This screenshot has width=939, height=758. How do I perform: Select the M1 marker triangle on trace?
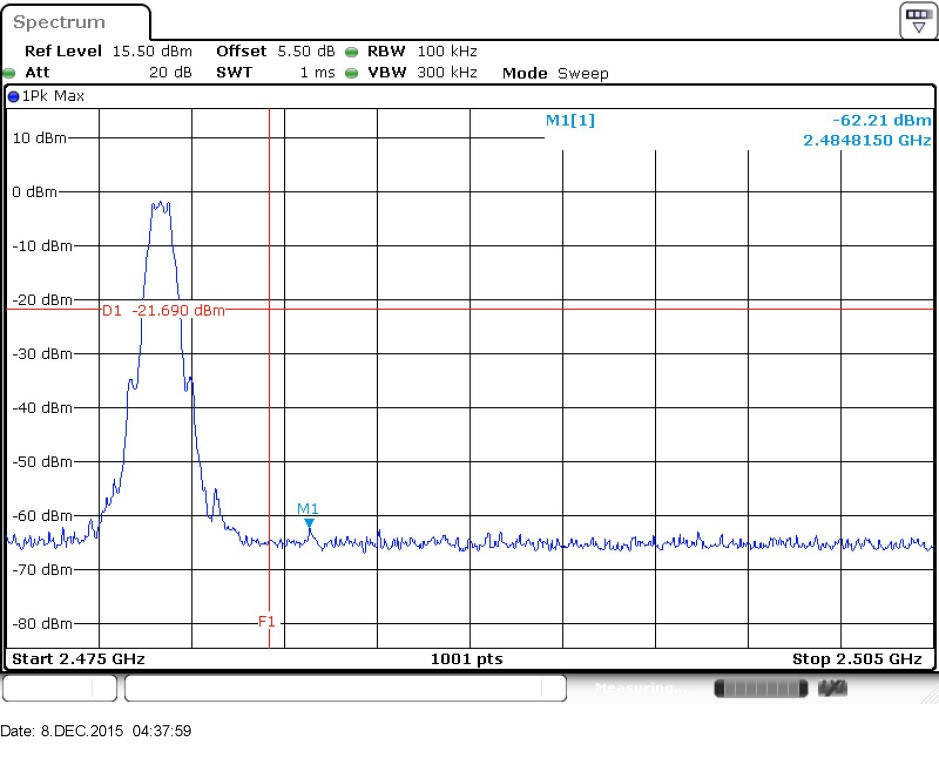309,524
